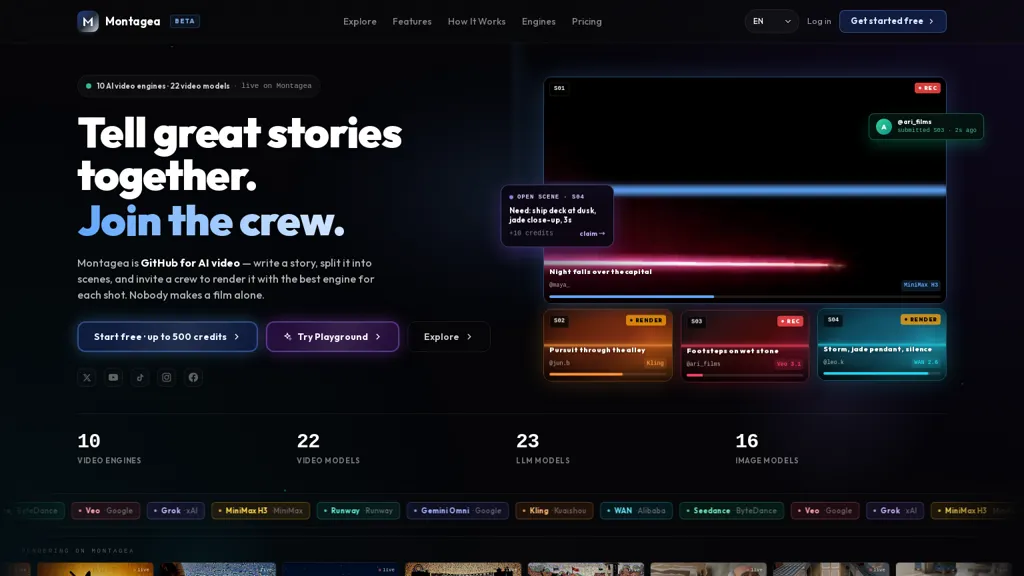Open the Instagram social icon
This screenshot has width=1024, height=576.
(x=167, y=377)
